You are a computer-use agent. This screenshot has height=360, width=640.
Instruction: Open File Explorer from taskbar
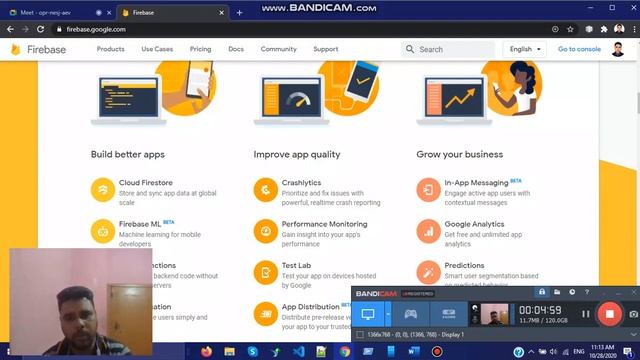pyautogui.click(x=229, y=351)
